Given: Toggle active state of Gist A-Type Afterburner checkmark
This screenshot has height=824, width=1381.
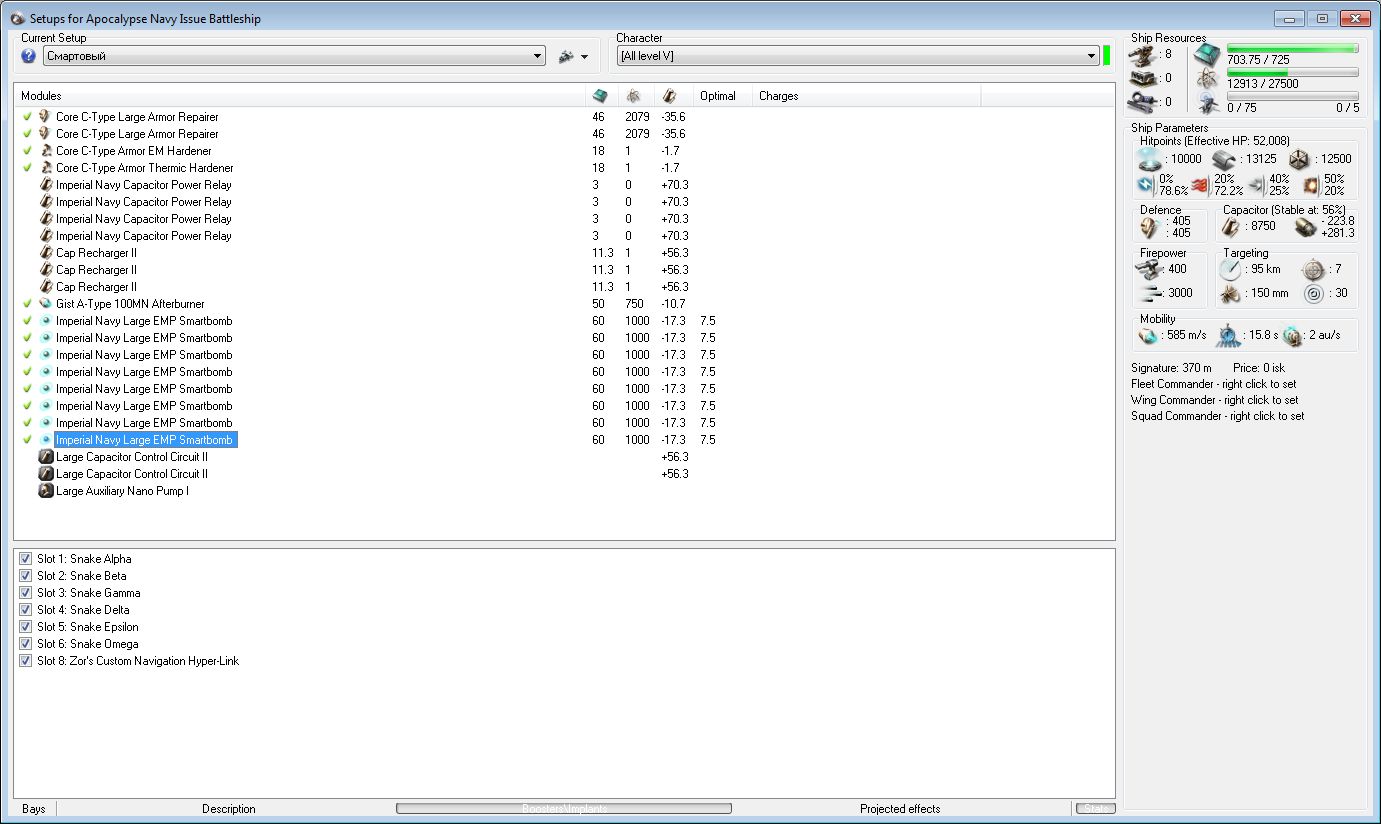Looking at the screenshot, I should [x=27, y=304].
